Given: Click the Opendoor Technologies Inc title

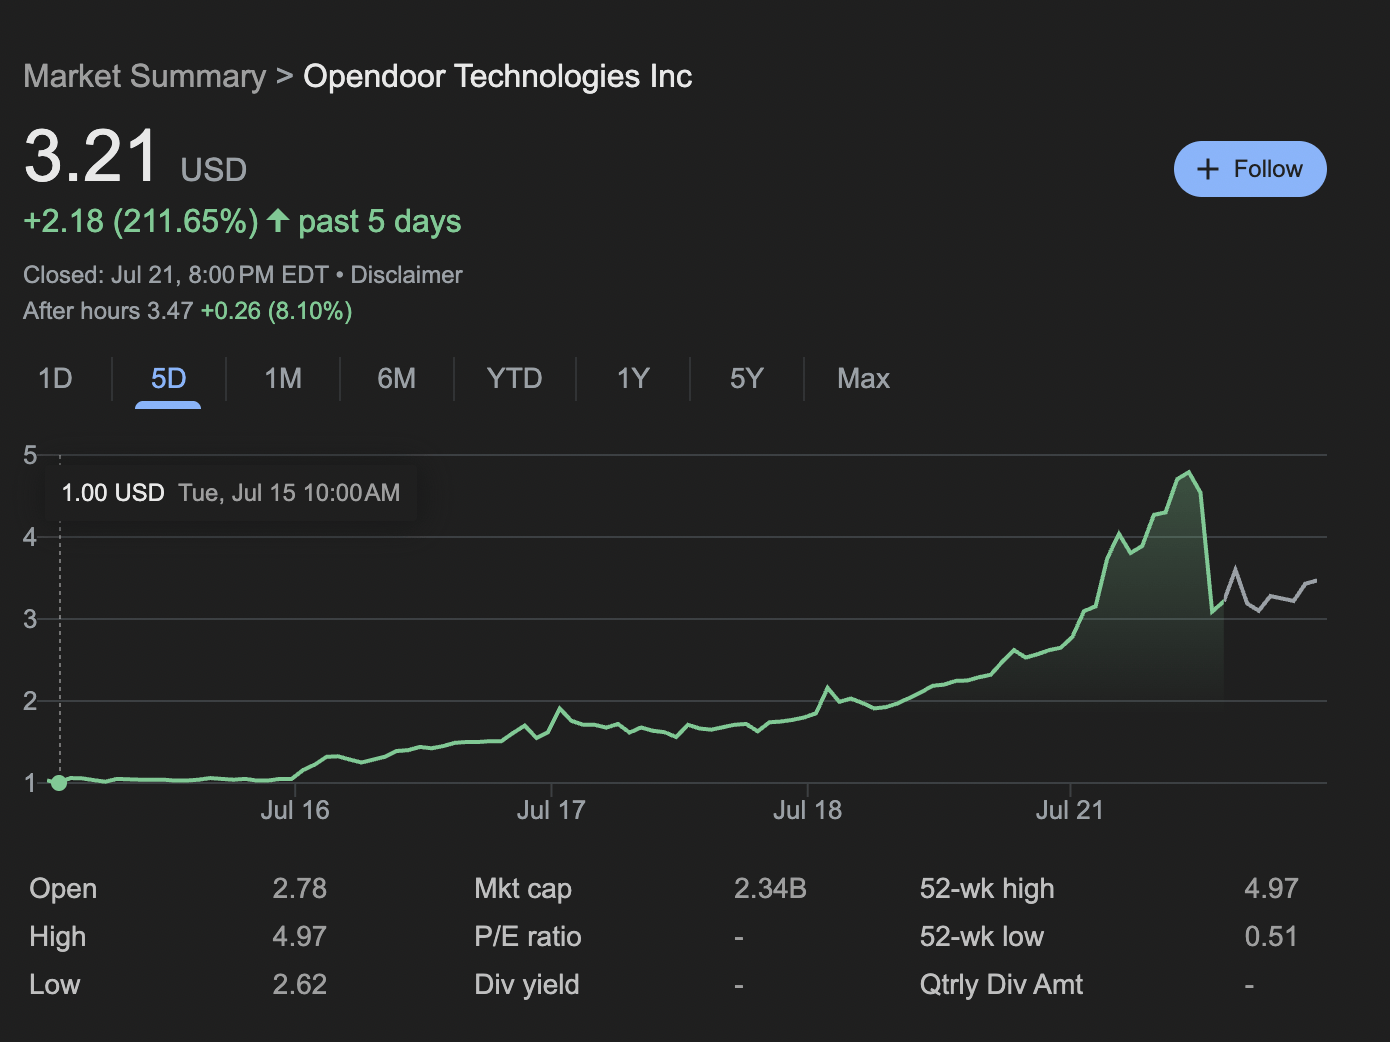Looking at the screenshot, I should [x=498, y=76].
